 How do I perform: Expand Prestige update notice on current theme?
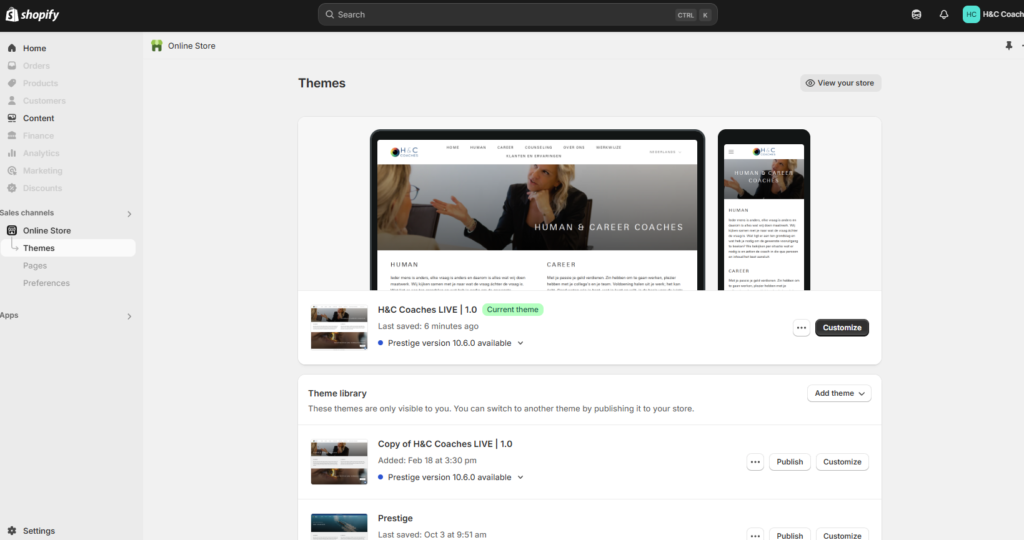[520, 343]
